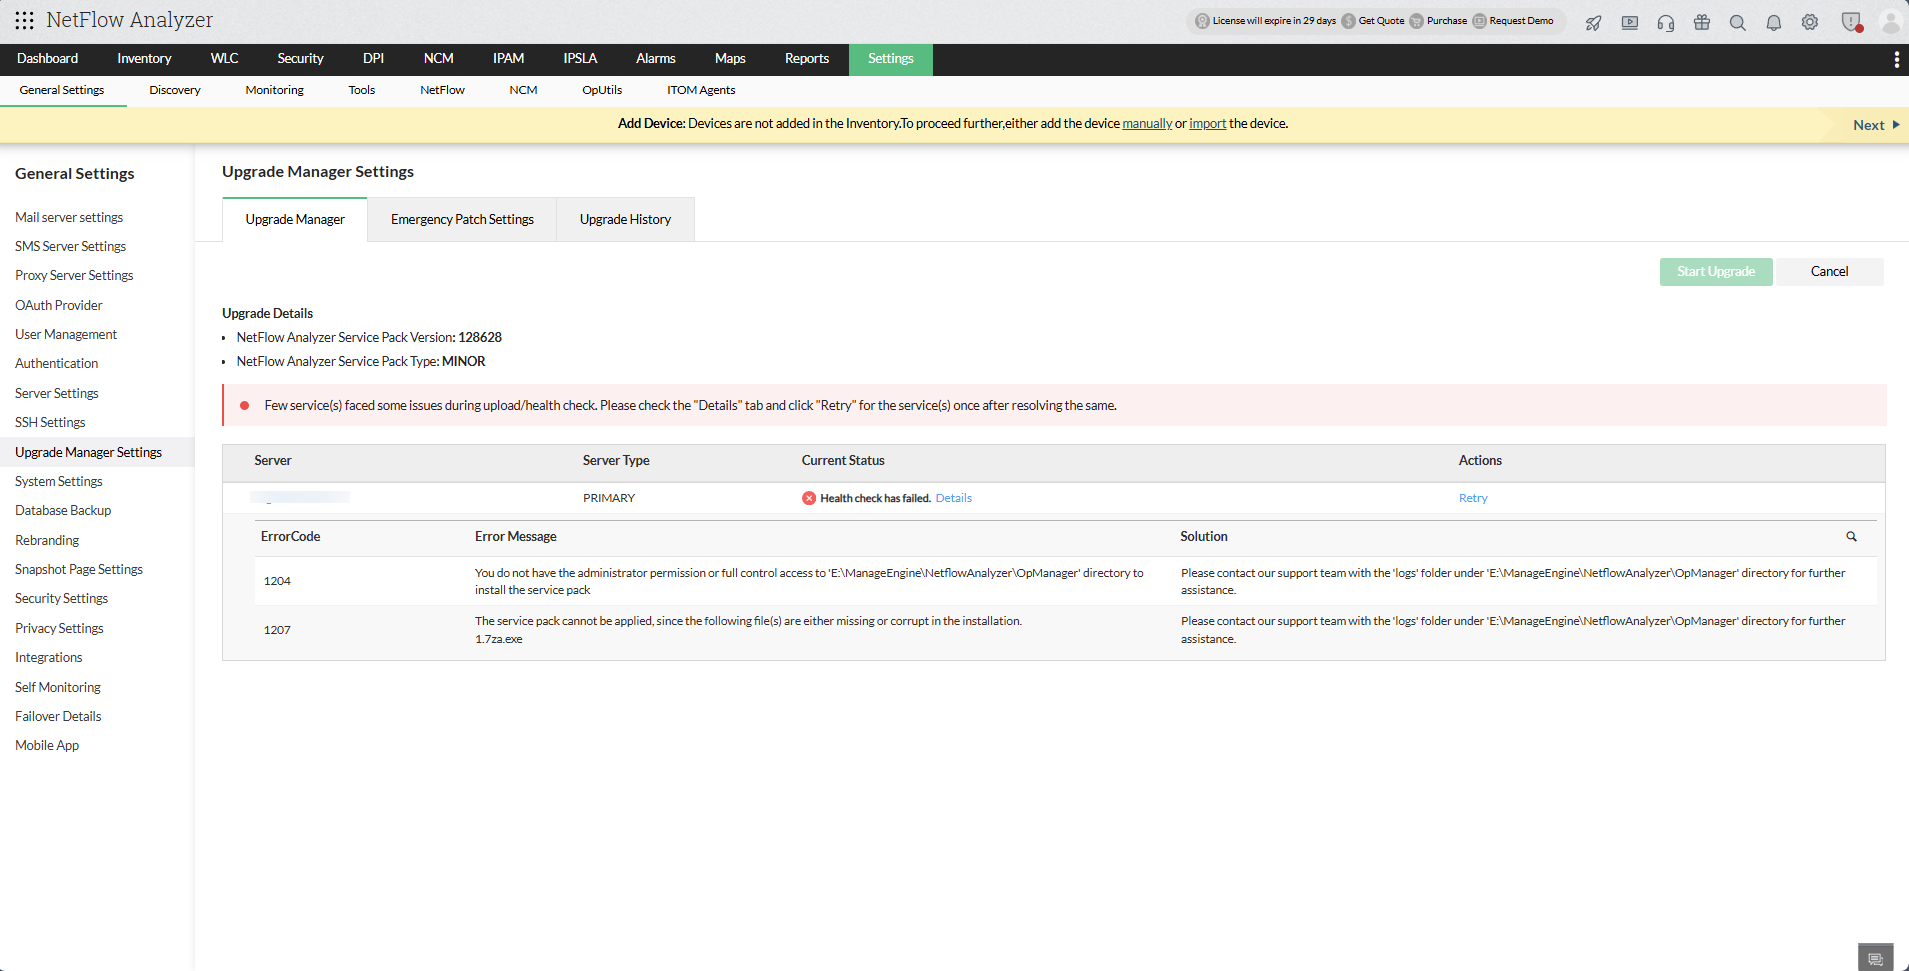Click the license expiry notice
Screen dimensions: 1909x971
click(1266, 21)
